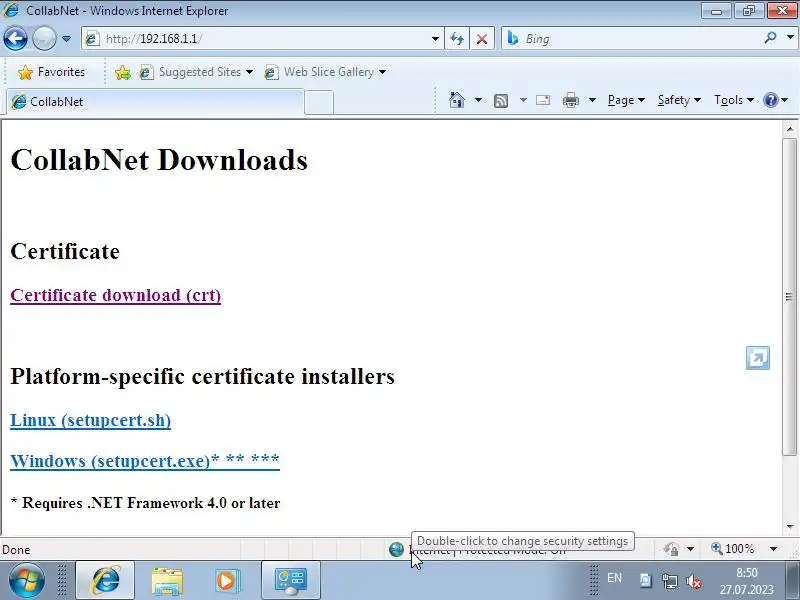Screen dimensions: 800x600
Task: Expand the address bar autocomplete dropdown
Action: tap(435, 39)
